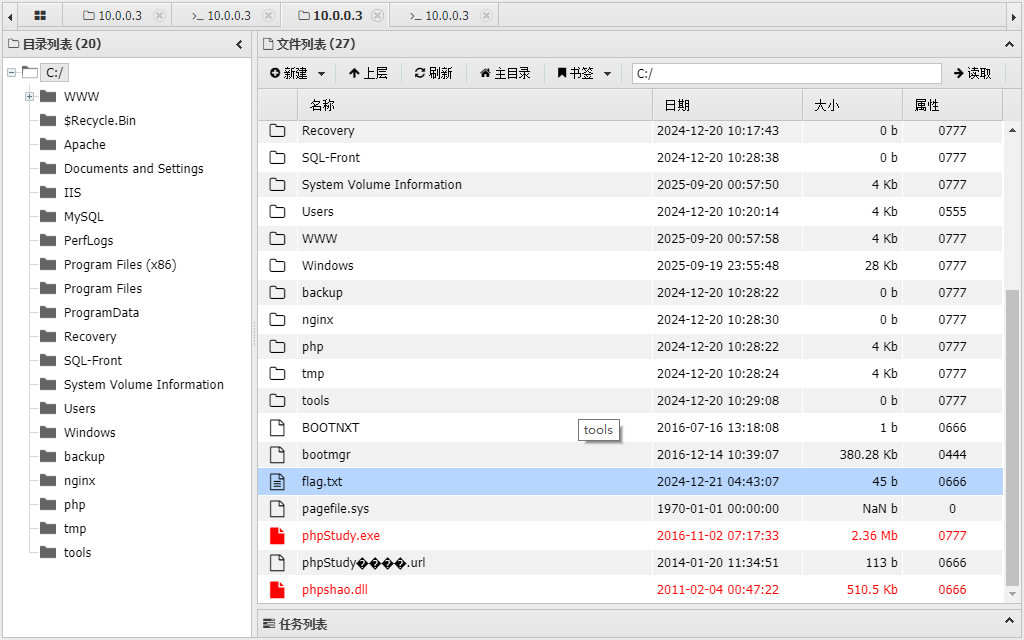Close the active 10.0.0.3 file manager tab
Screen dimensions: 1024x640
(377, 16)
